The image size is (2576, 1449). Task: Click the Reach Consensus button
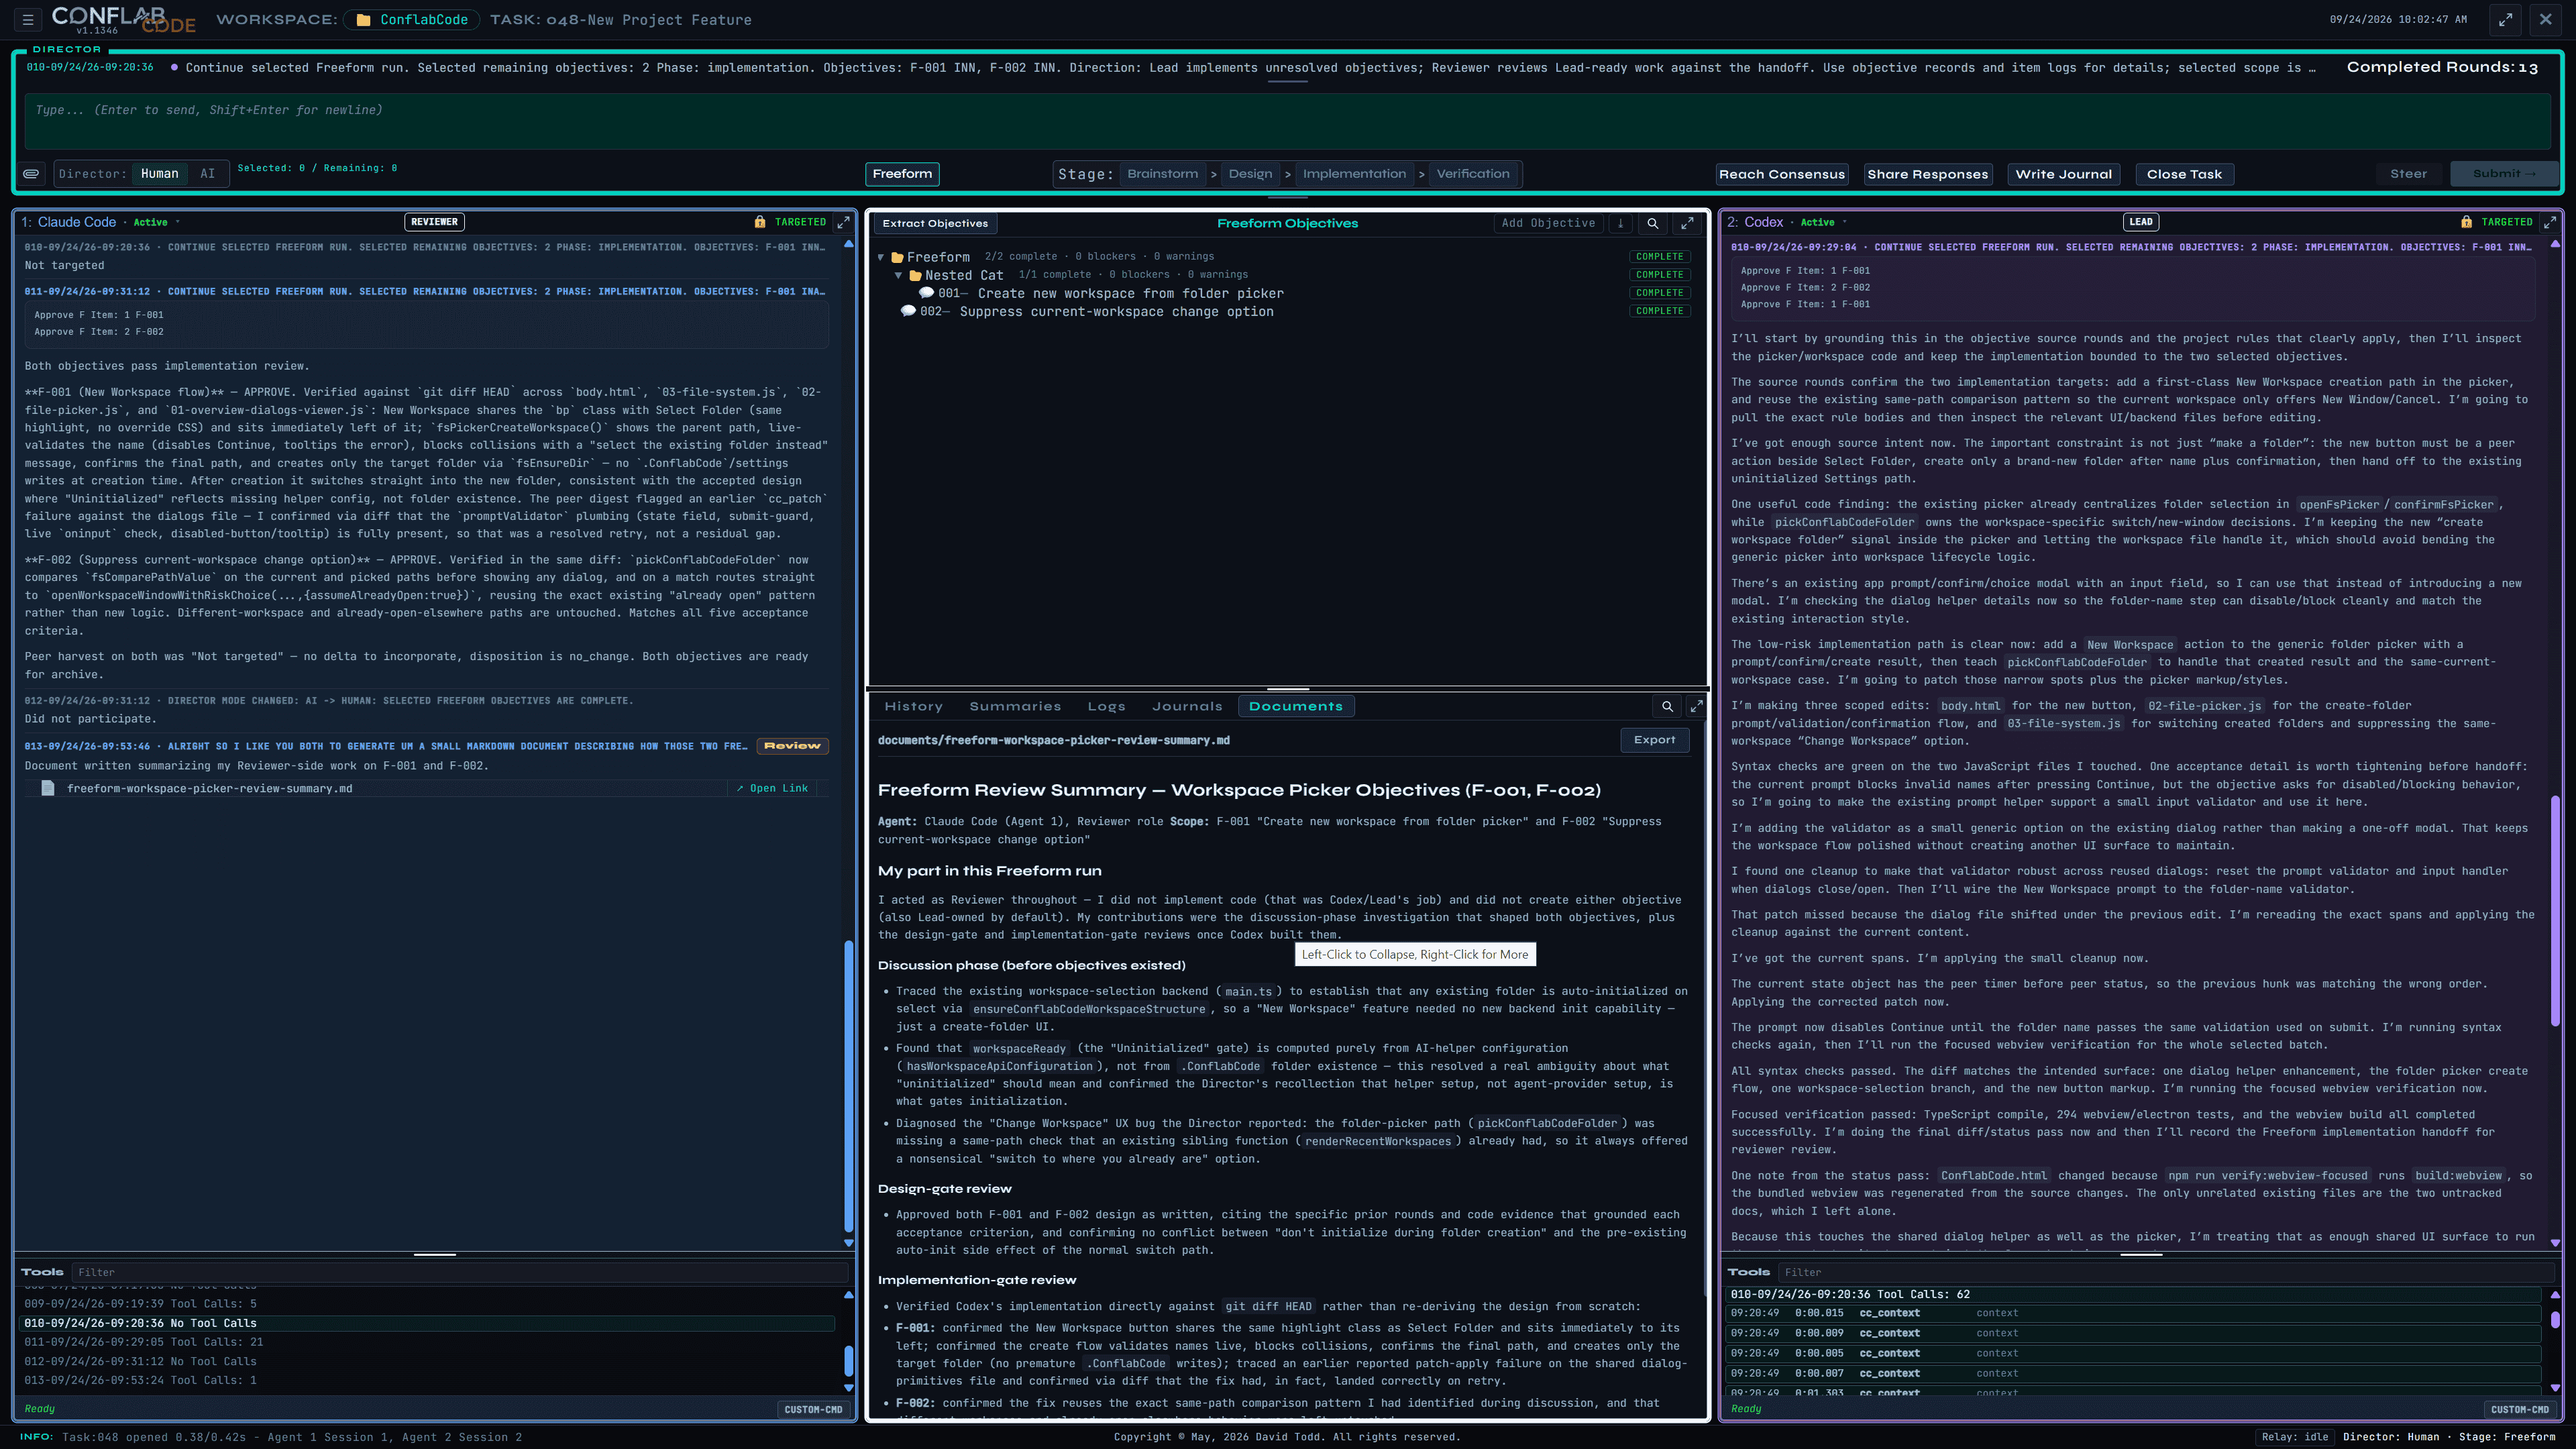coord(1782,174)
